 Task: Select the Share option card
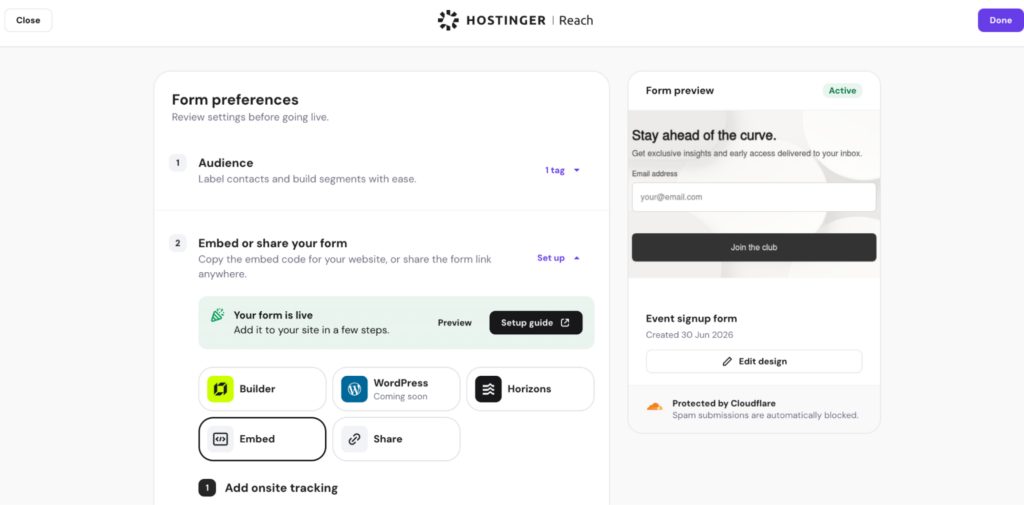tap(396, 439)
